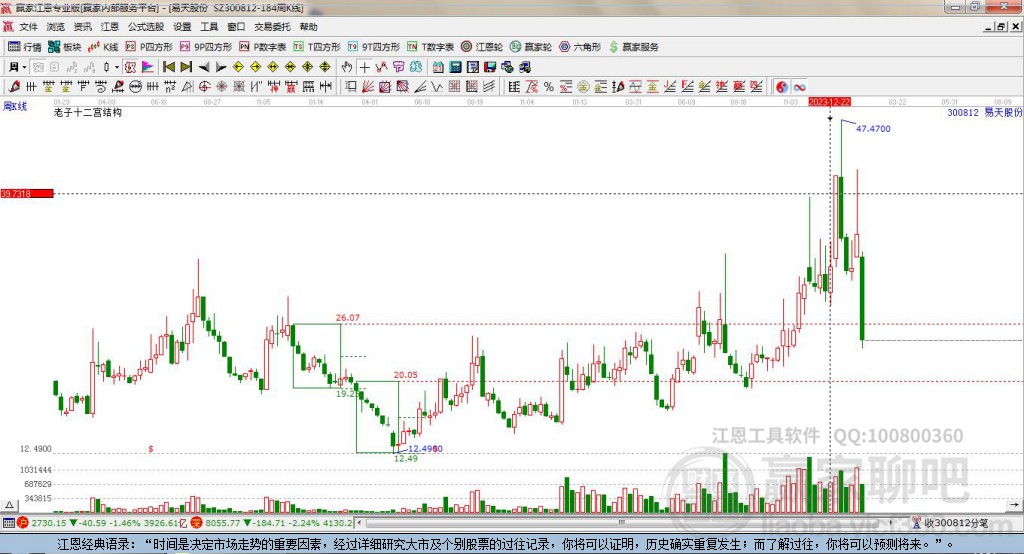Image resolution: width=1024 pixels, height=554 pixels.
Task: Click the black right arrow icon
Action: [x=221, y=67]
